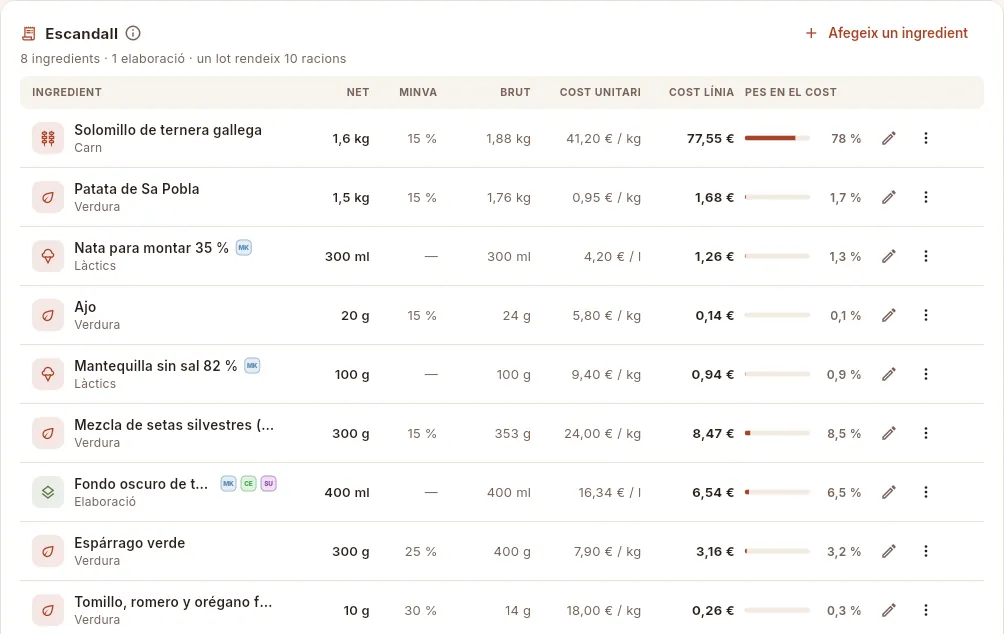This screenshot has height=634, width=1004.
Task: Click the meat category icon for Solomillo
Action: (48, 138)
